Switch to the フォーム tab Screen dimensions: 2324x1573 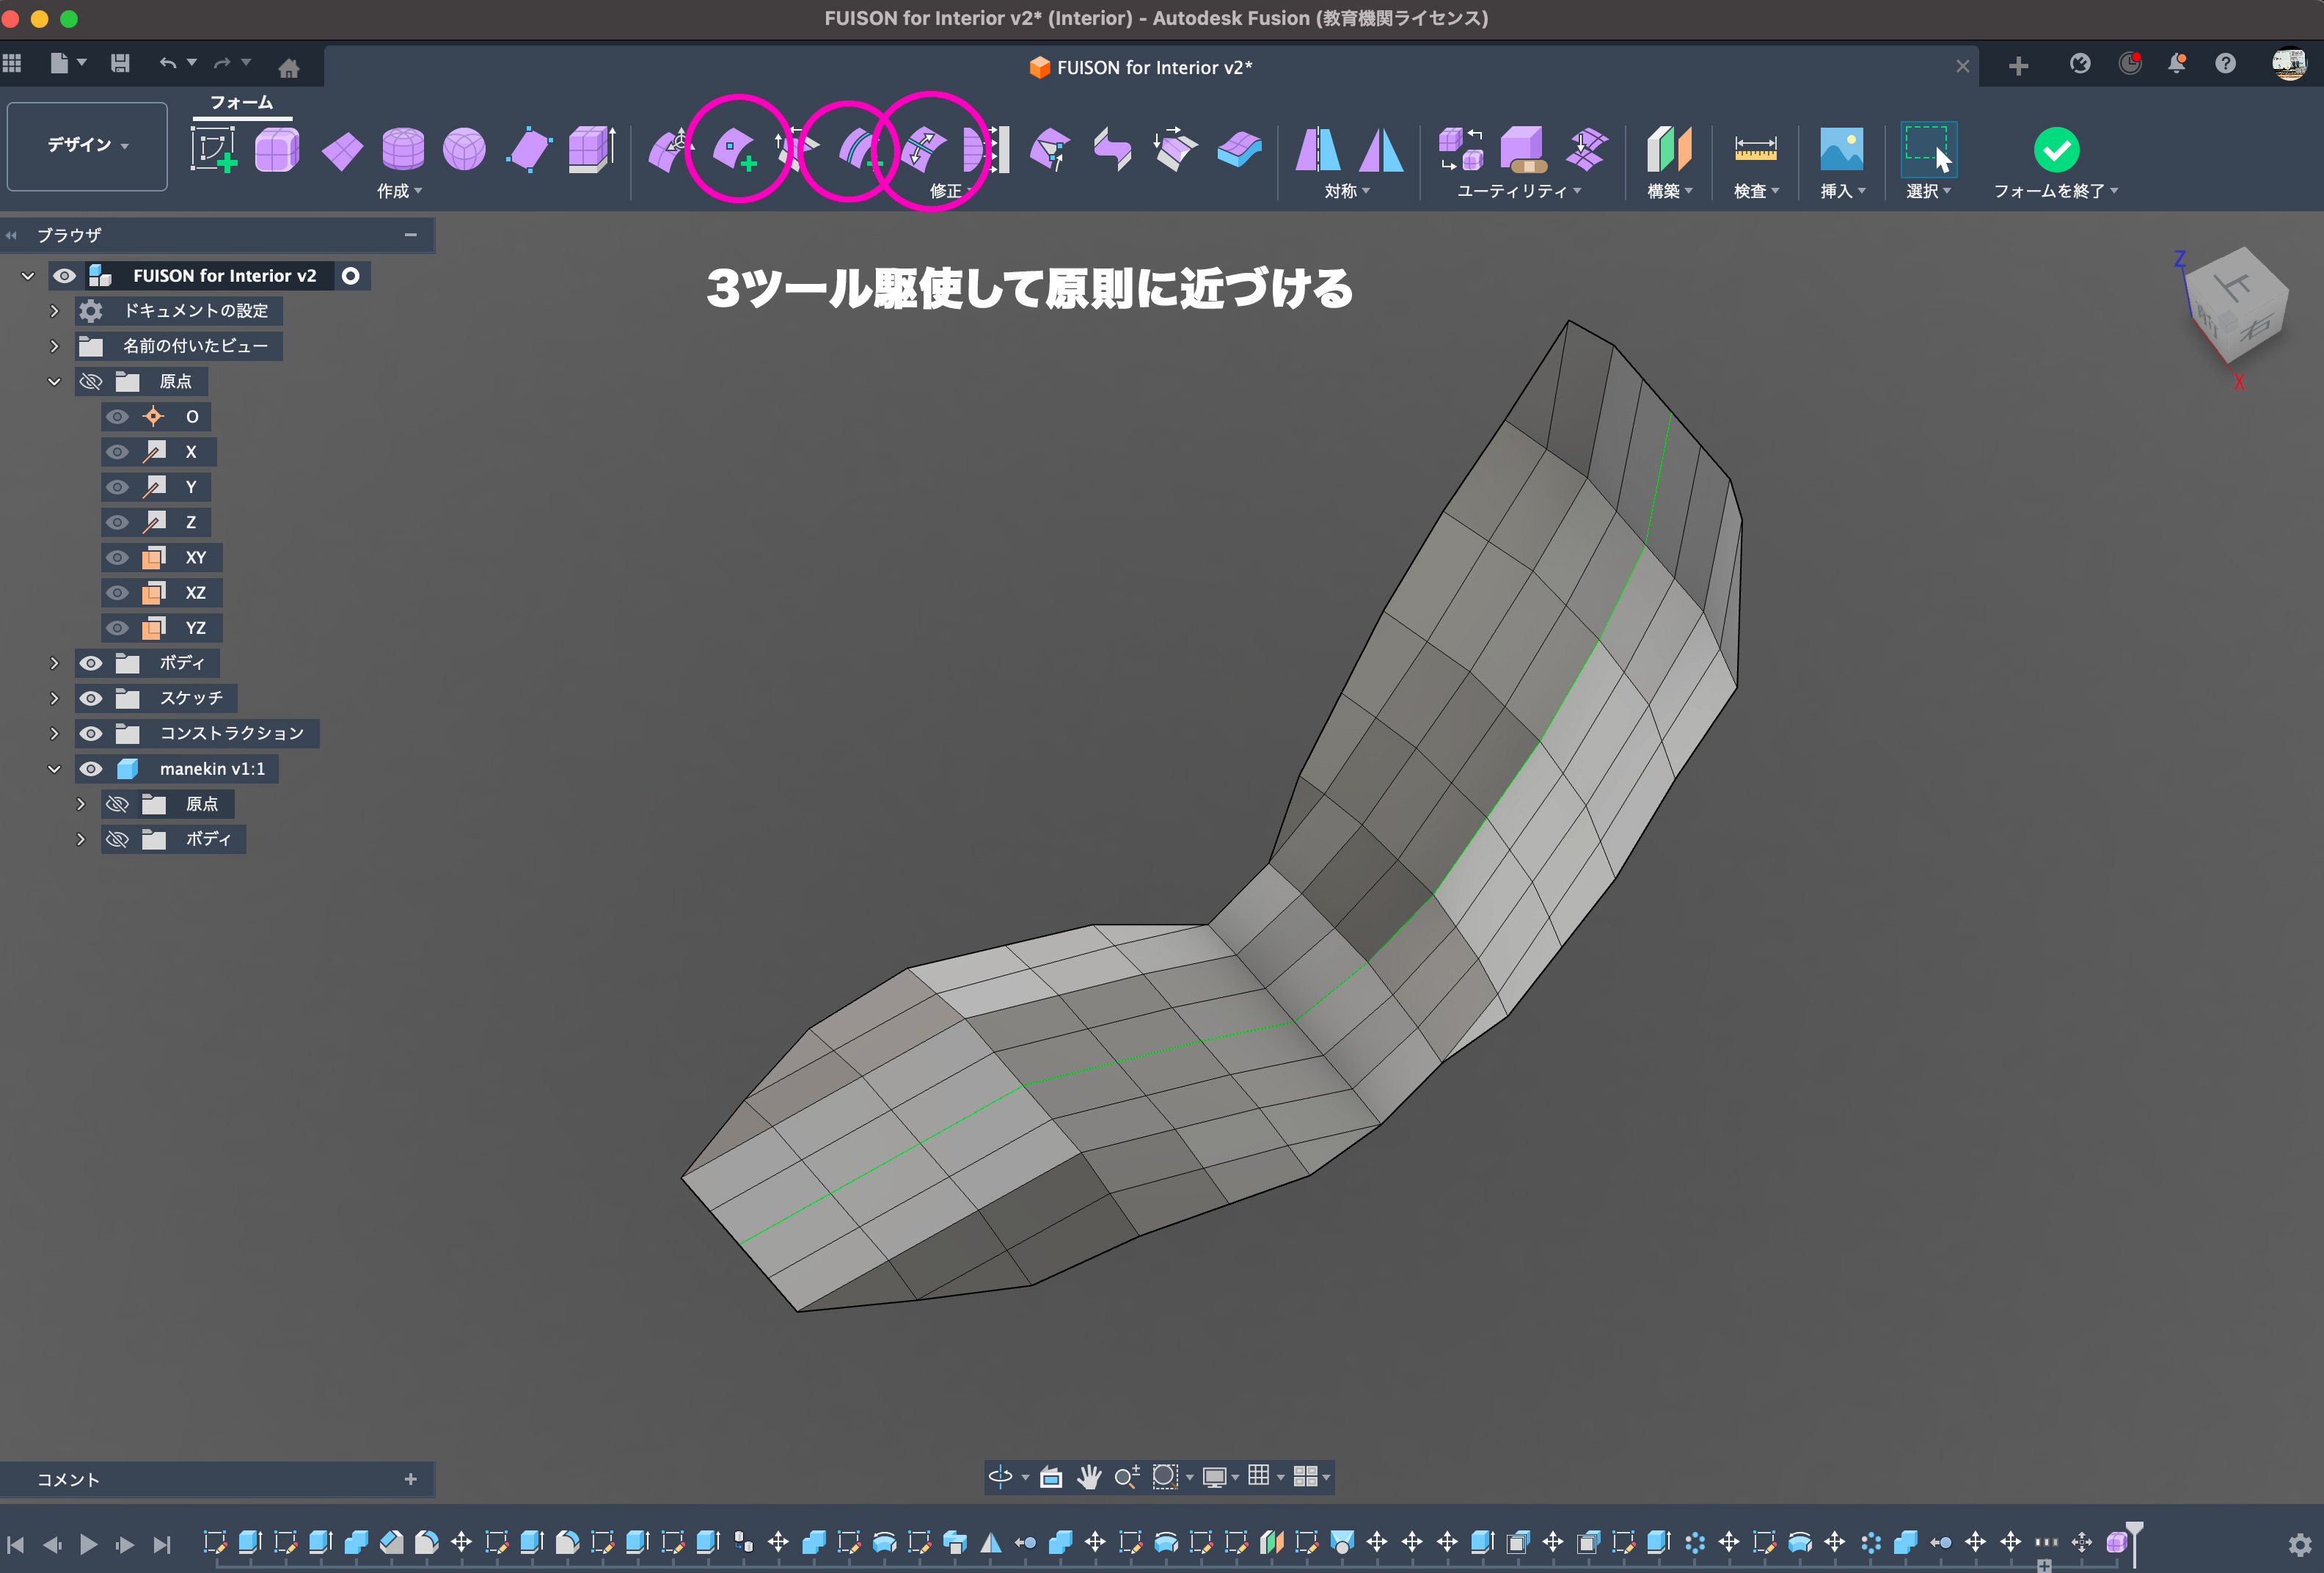coord(241,103)
